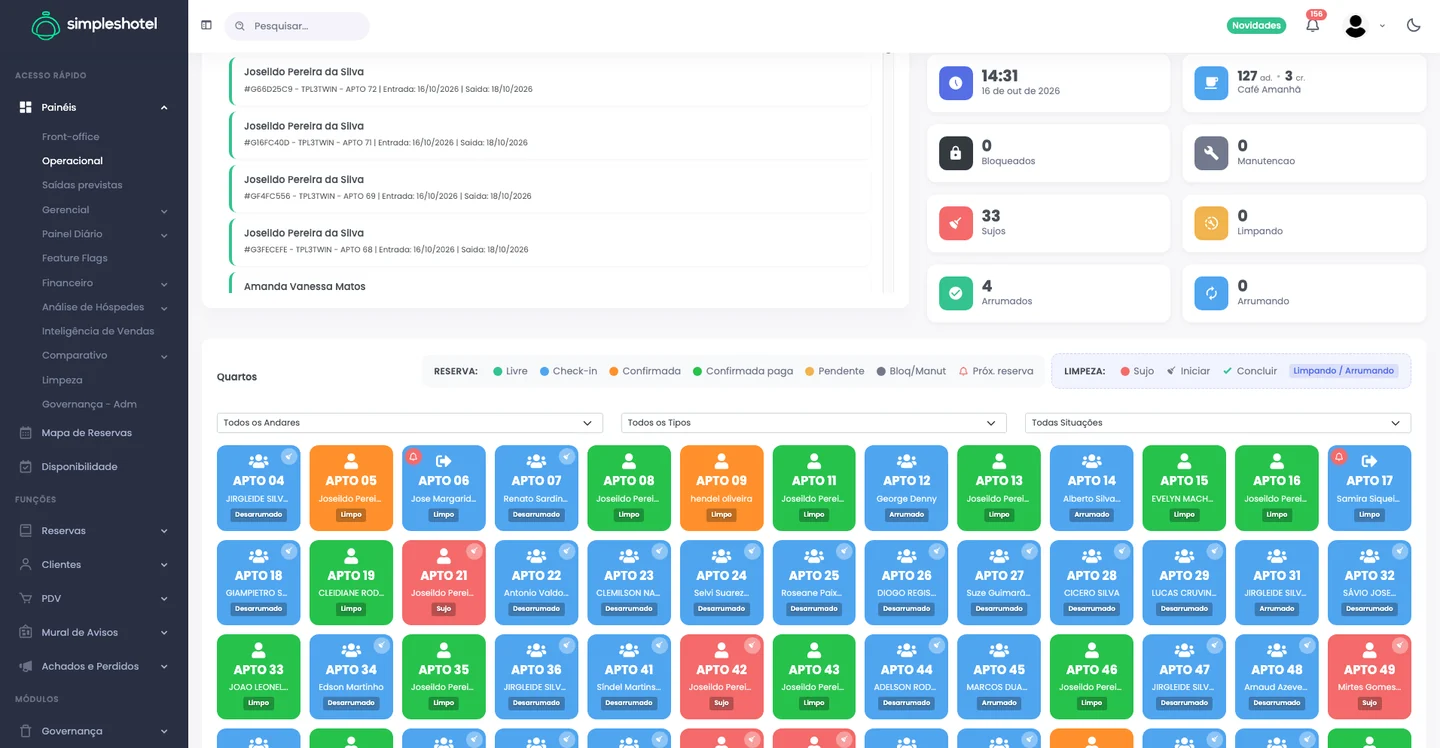Click the Novidades button

point(1256,26)
